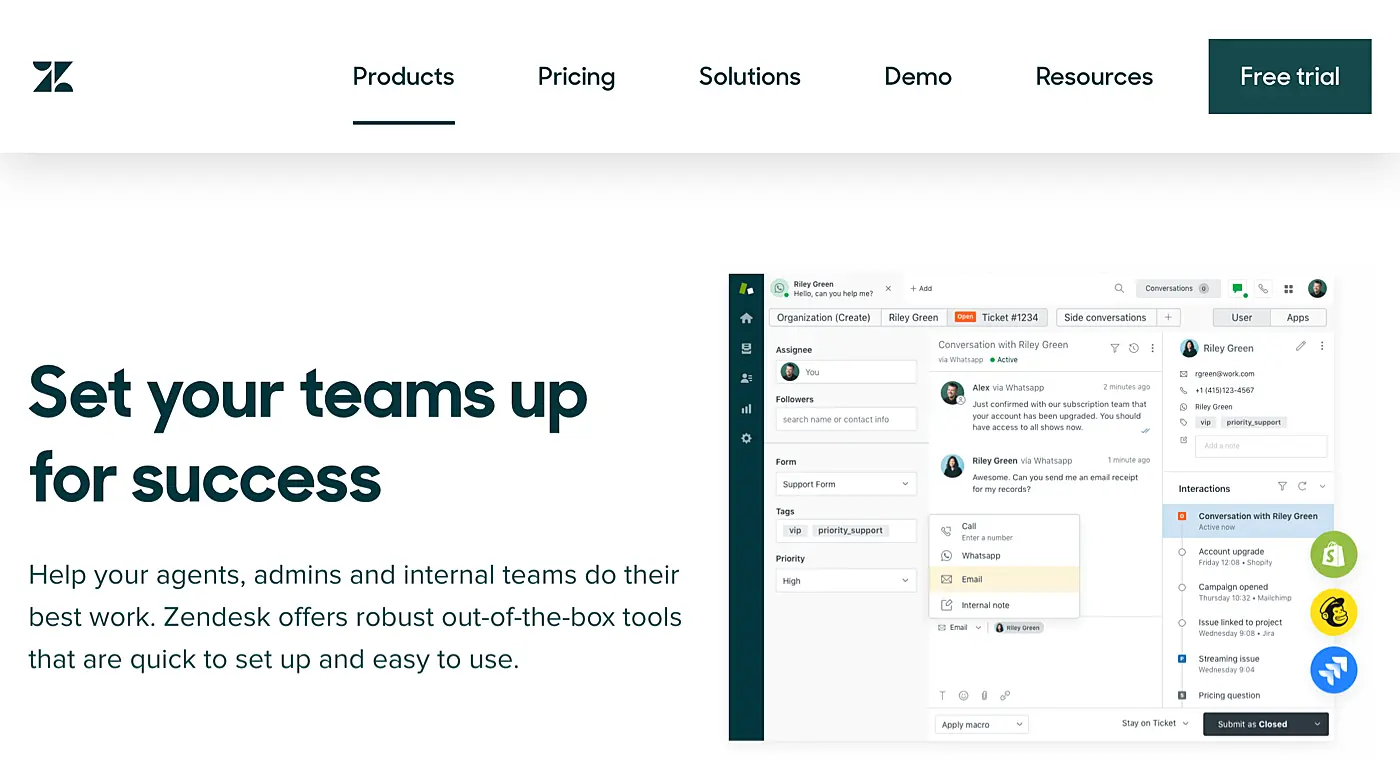Expand the Support Form dropdown
This screenshot has height=776, width=1400.
tap(846, 483)
